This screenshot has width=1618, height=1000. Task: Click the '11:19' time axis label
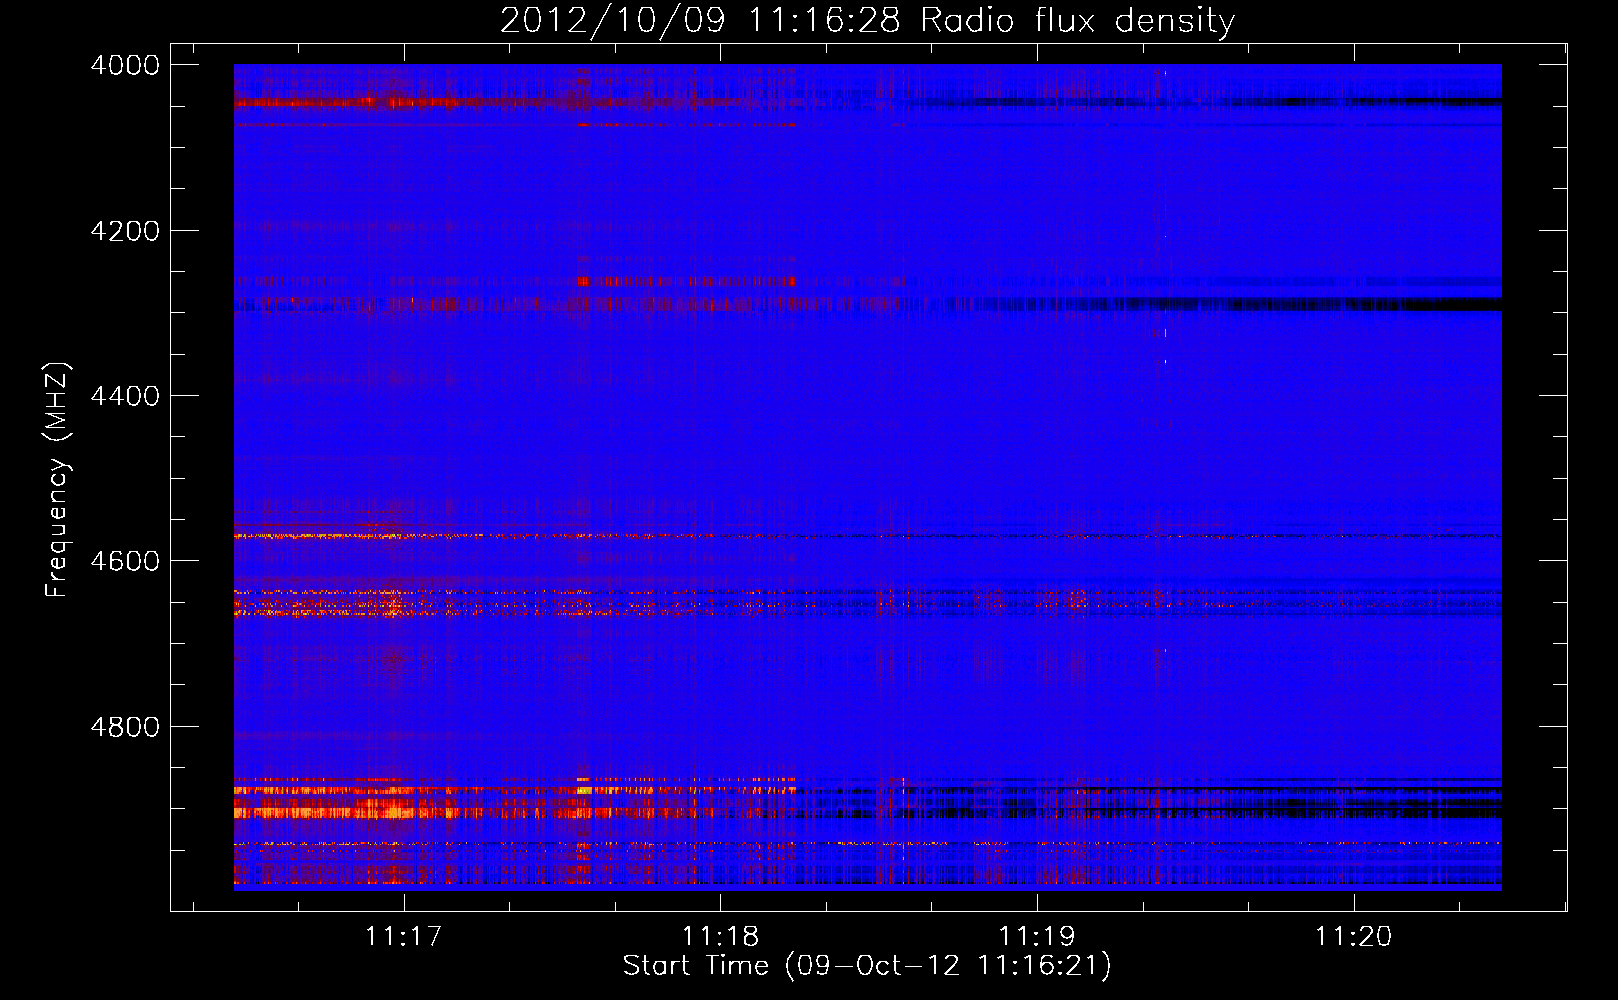point(1037,937)
